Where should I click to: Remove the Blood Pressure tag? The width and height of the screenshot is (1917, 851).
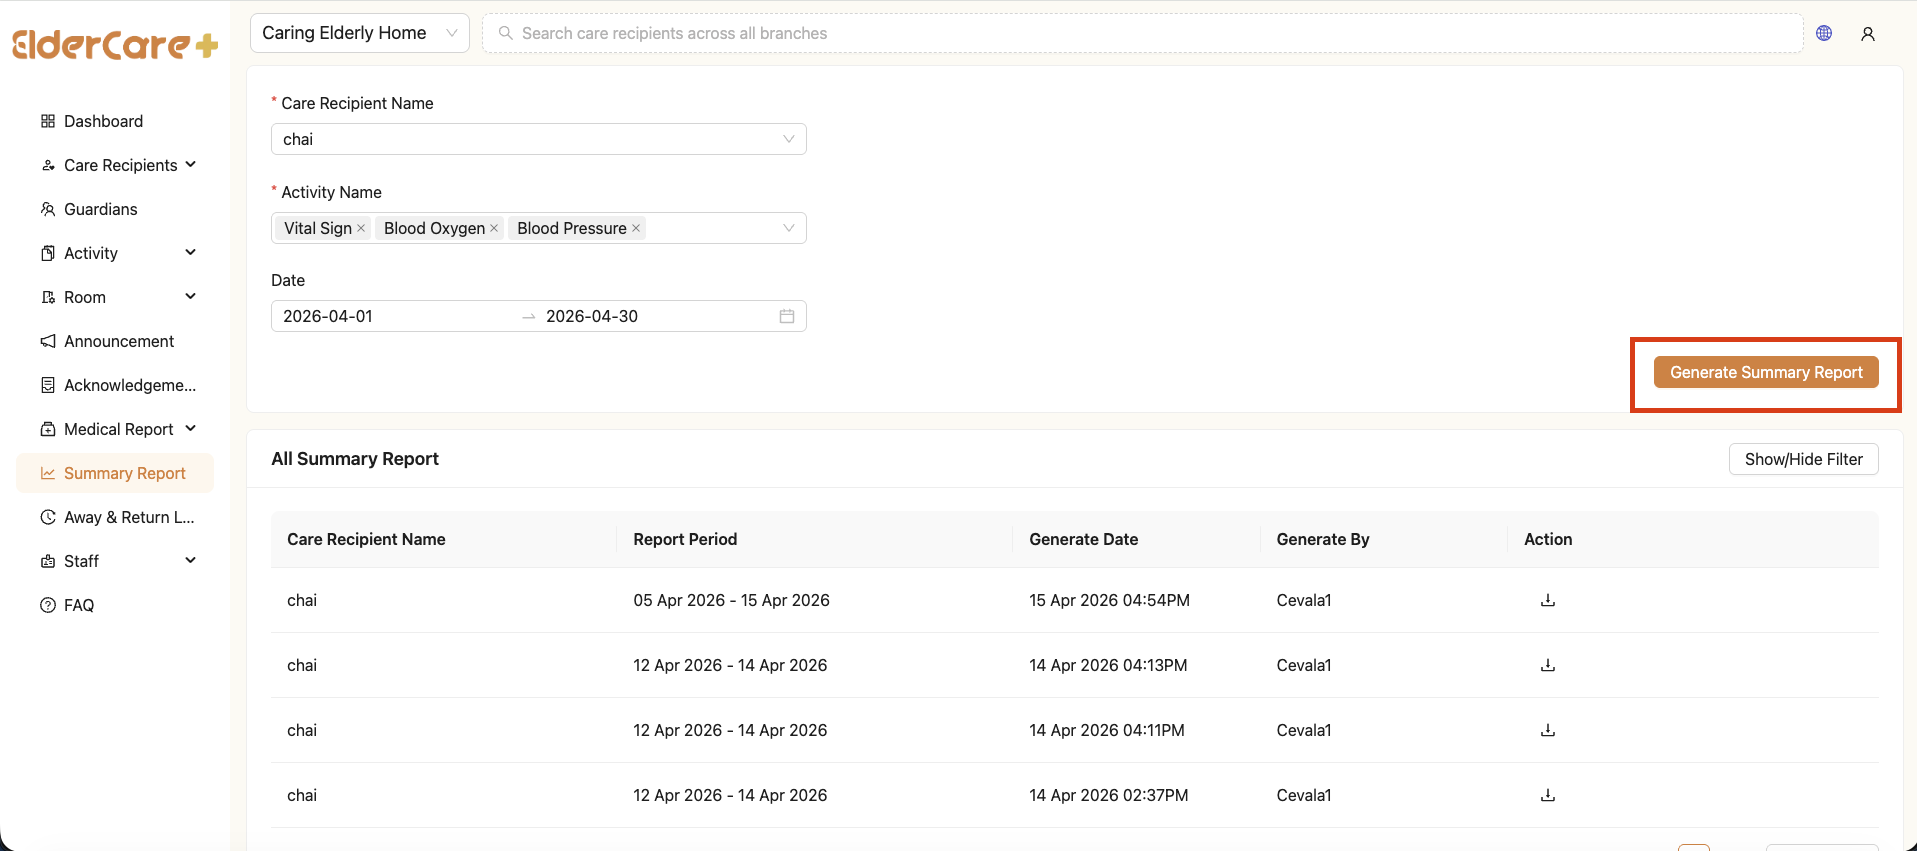pos(636,228)
